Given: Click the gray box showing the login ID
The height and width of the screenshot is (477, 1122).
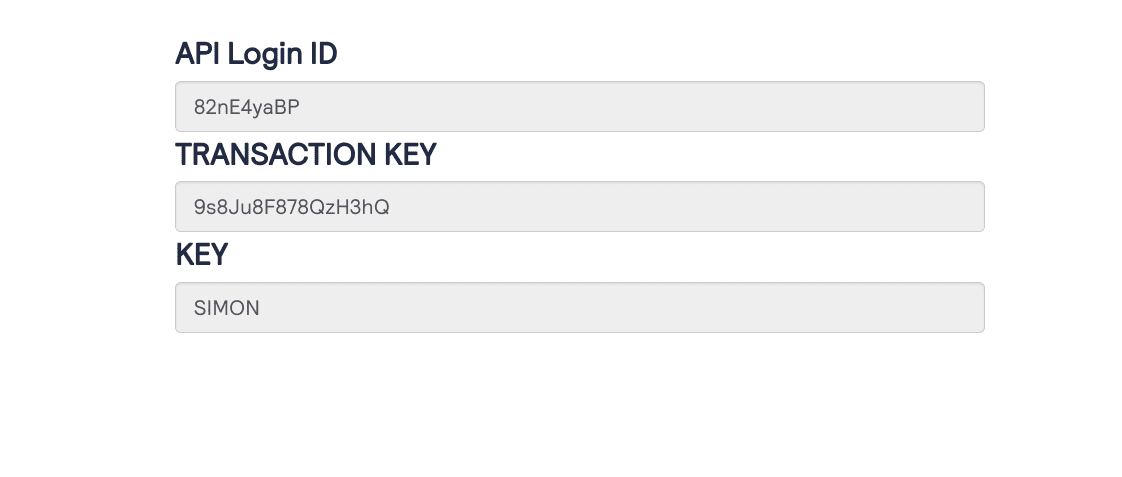Looking at the screenshot, I should (580, 107).
